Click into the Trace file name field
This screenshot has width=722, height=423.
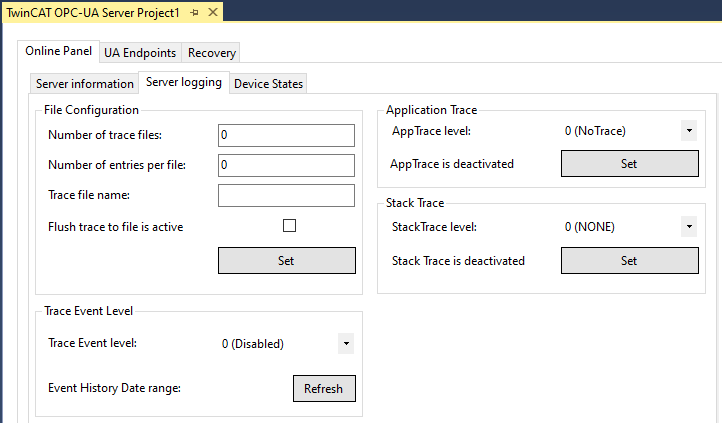(x=286, y=196)
